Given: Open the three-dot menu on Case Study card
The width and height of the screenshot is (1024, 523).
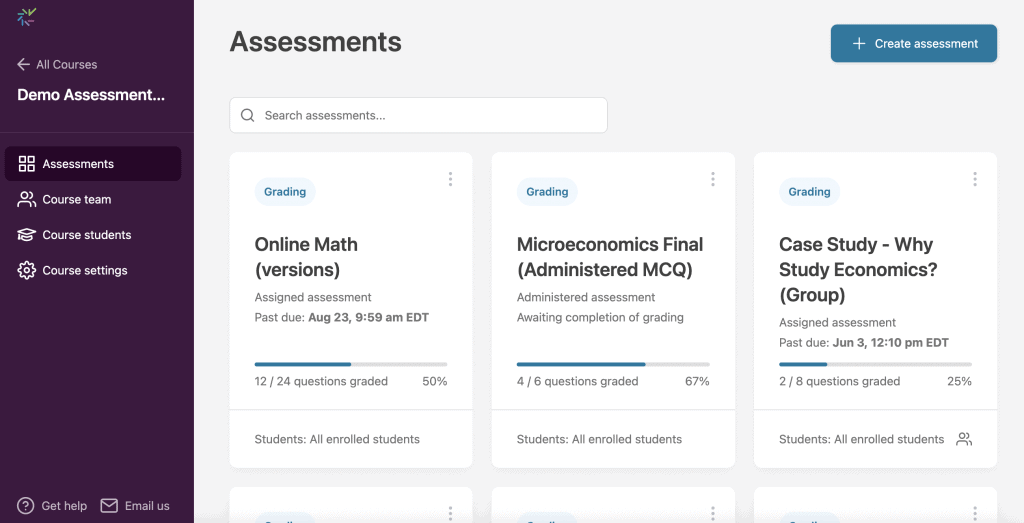Looking at the screenshot, I should [x=975, y=179].
